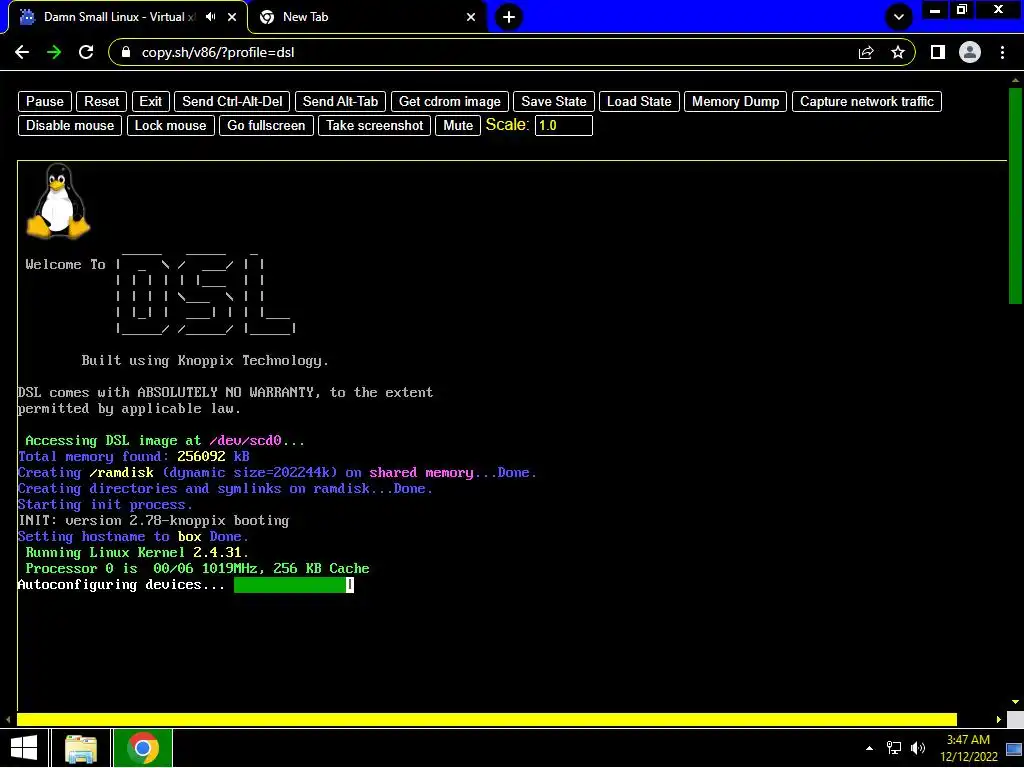Click the yellow horizontal scrollbar
1024x768 pixels.
coord(487,720)
